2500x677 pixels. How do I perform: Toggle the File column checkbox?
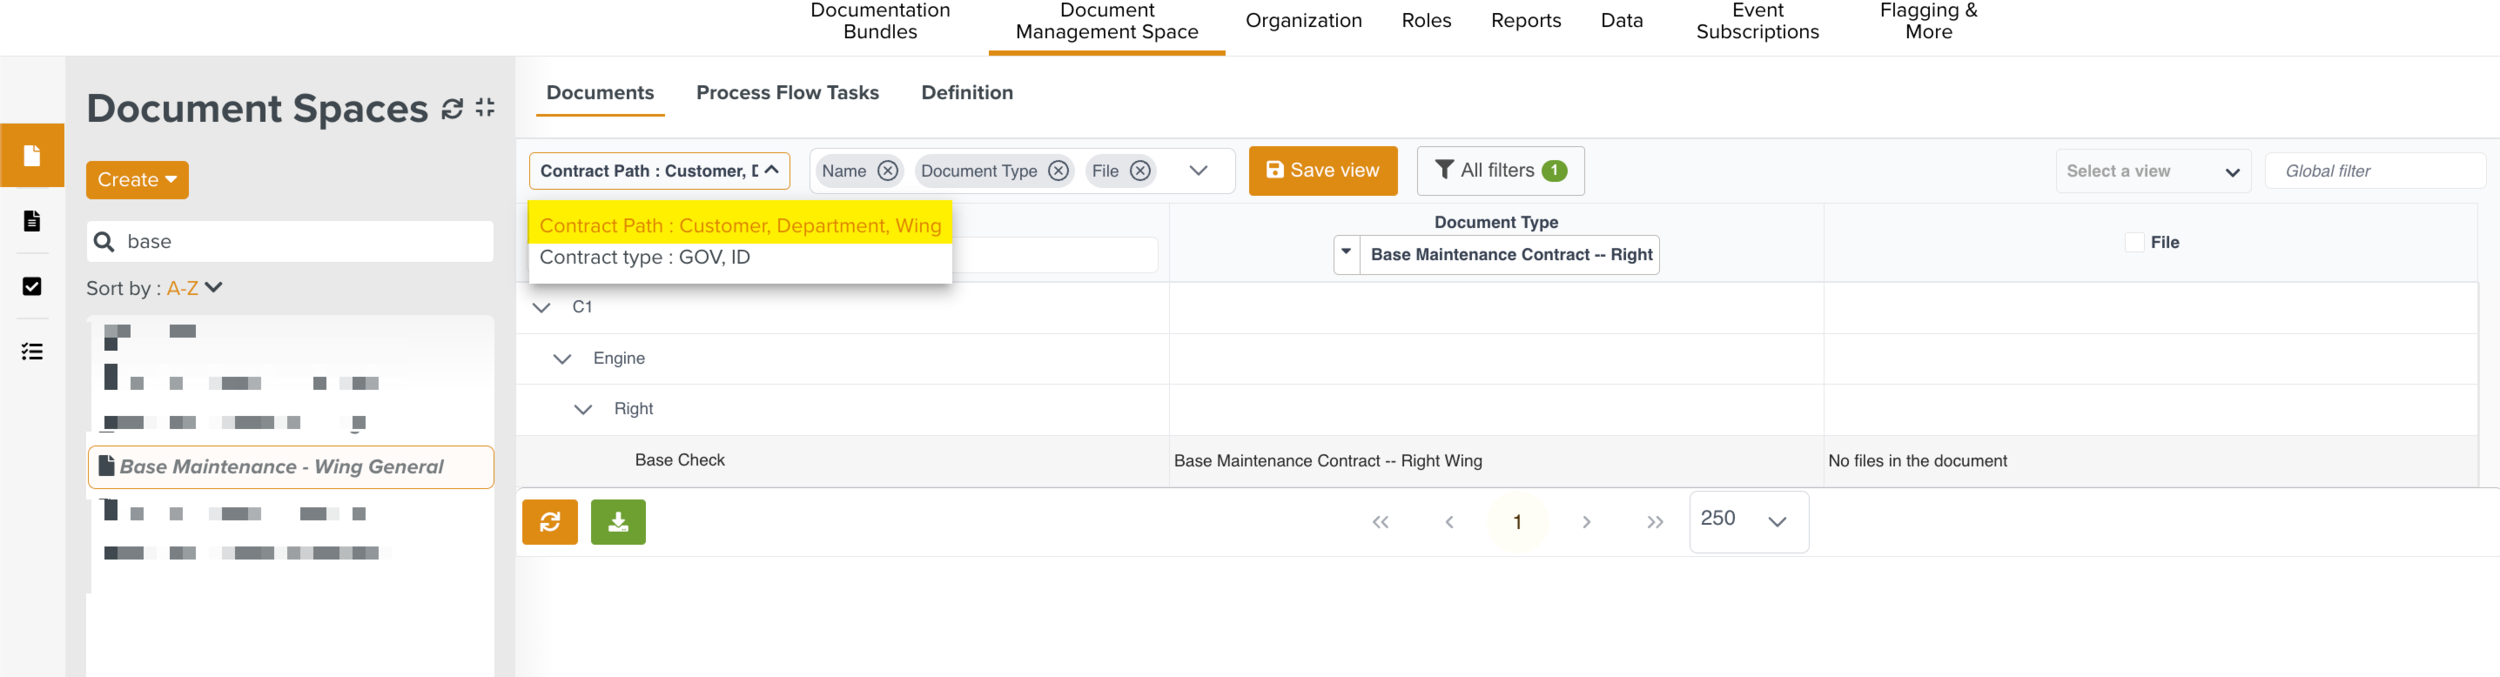tap(2134, 242)
